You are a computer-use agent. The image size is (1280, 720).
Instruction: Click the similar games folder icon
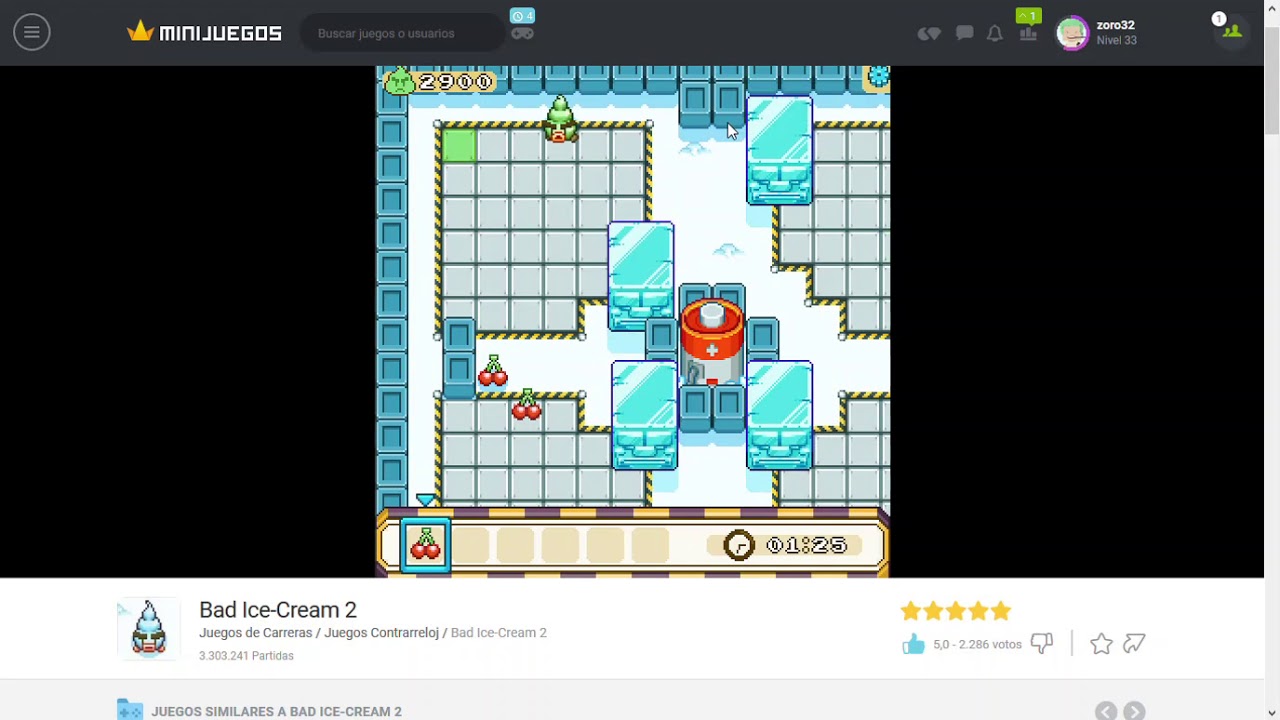[x=130, y=710]
